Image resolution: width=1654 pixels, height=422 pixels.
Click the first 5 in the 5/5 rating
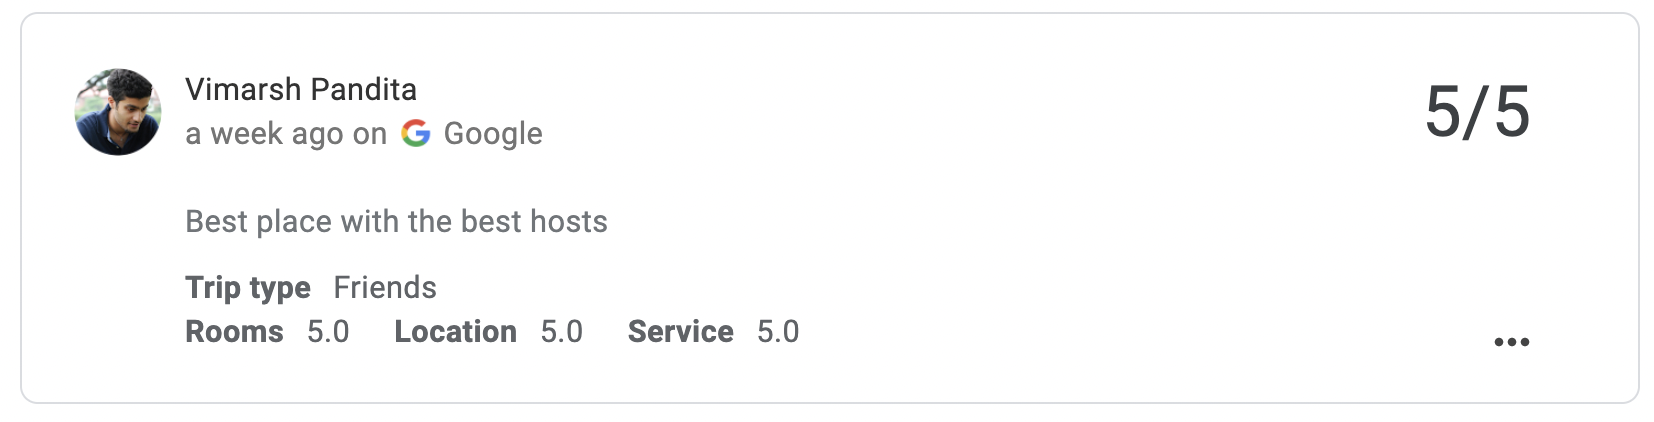coord(1443,111)
